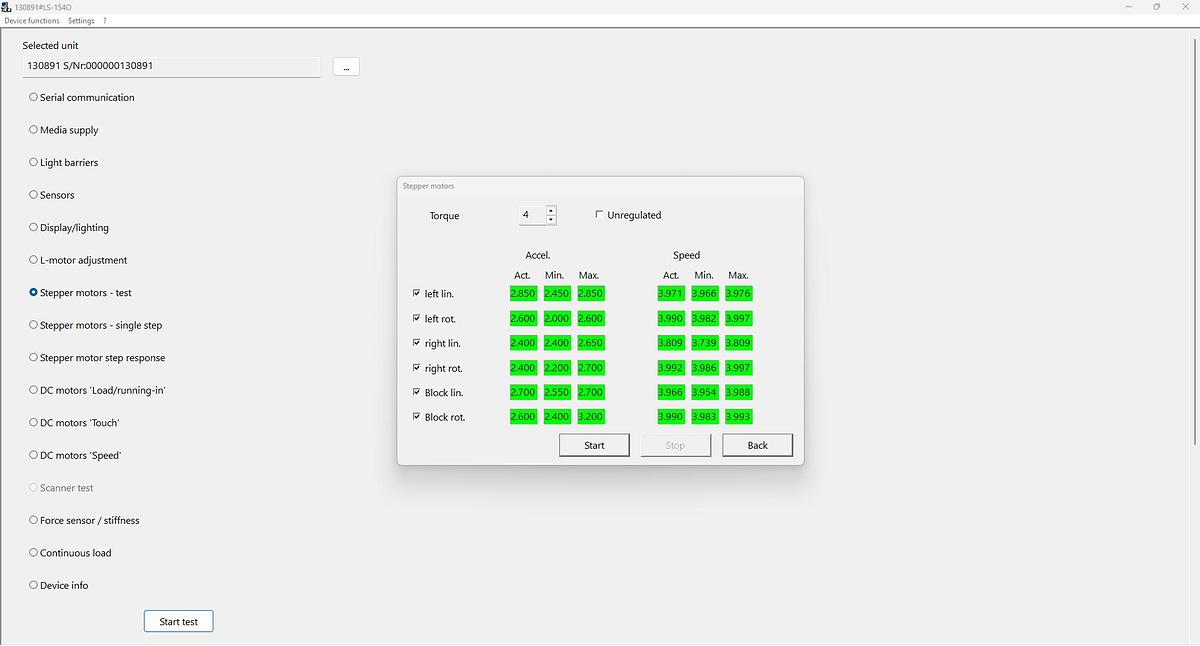Click the Start test button

tap(178, 621)
